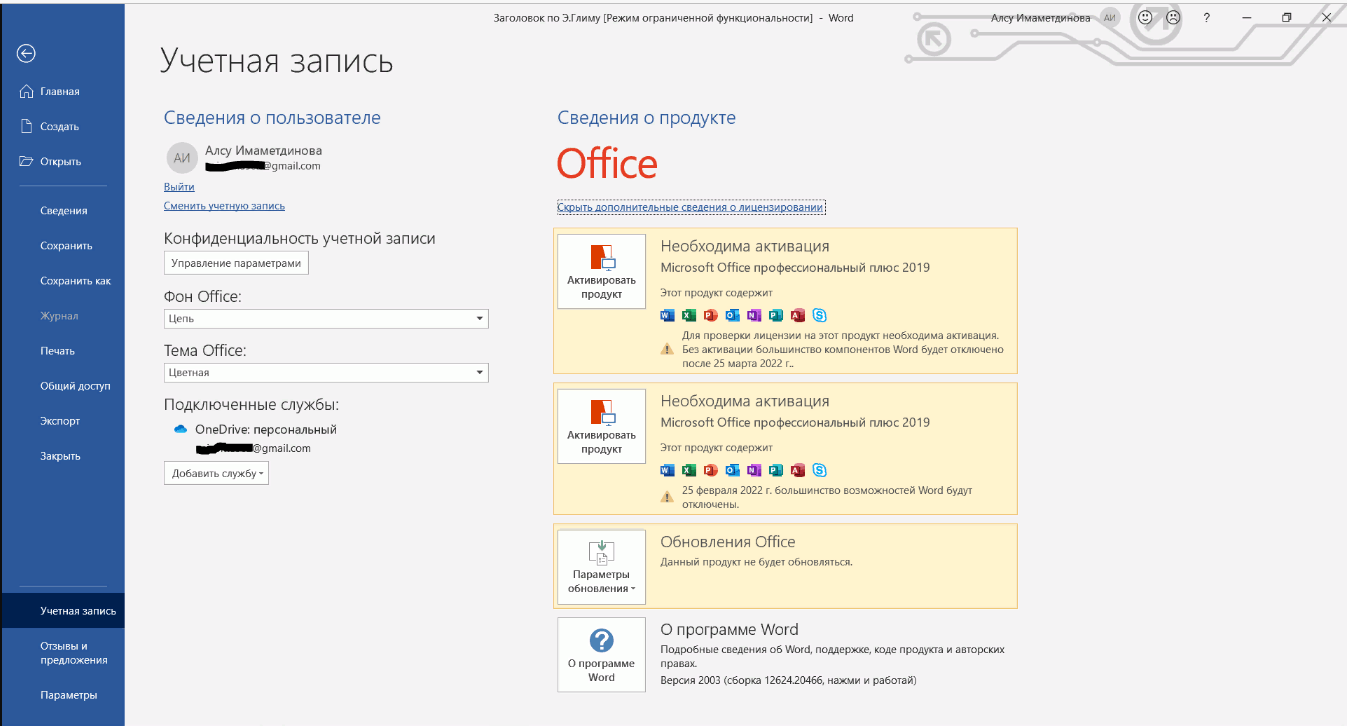
Task: Click the question mark help icon in the title bar
Action: point(1207,17)
